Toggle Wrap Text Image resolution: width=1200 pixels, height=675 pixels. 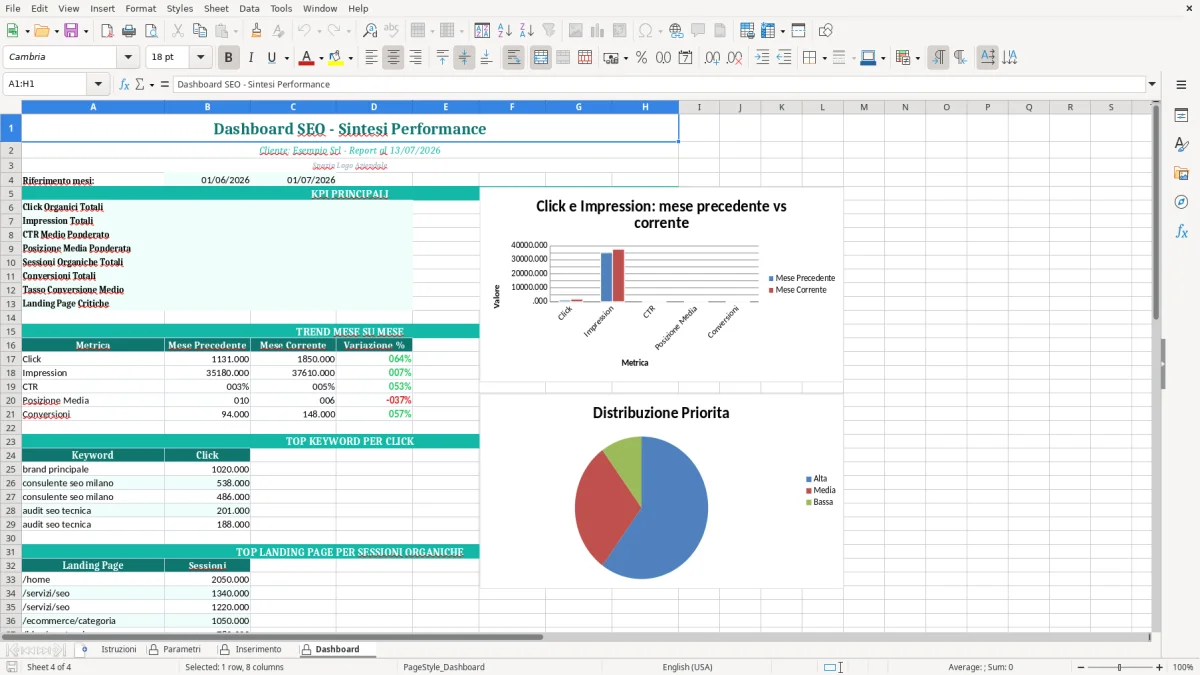(514, 58)
